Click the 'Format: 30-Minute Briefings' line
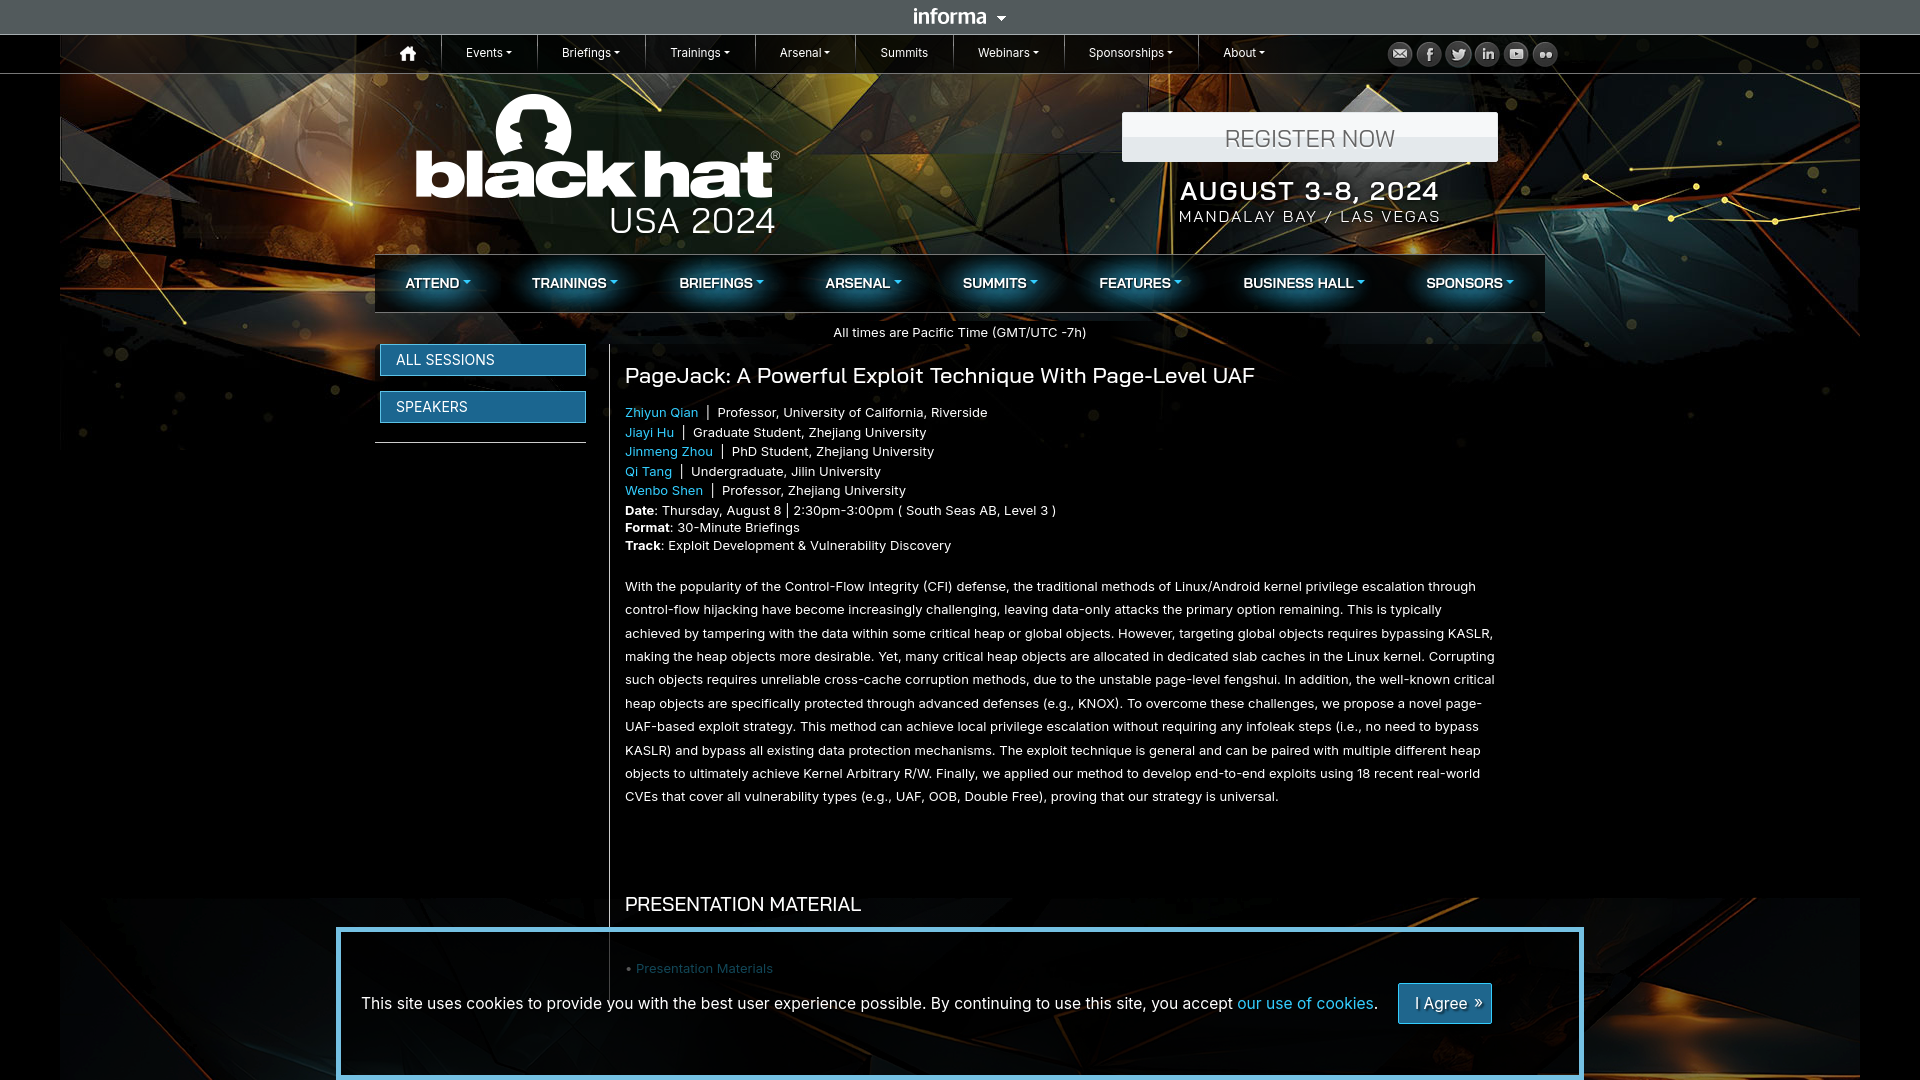This screenshot has height=1080, width=1920. click(712, 528)
